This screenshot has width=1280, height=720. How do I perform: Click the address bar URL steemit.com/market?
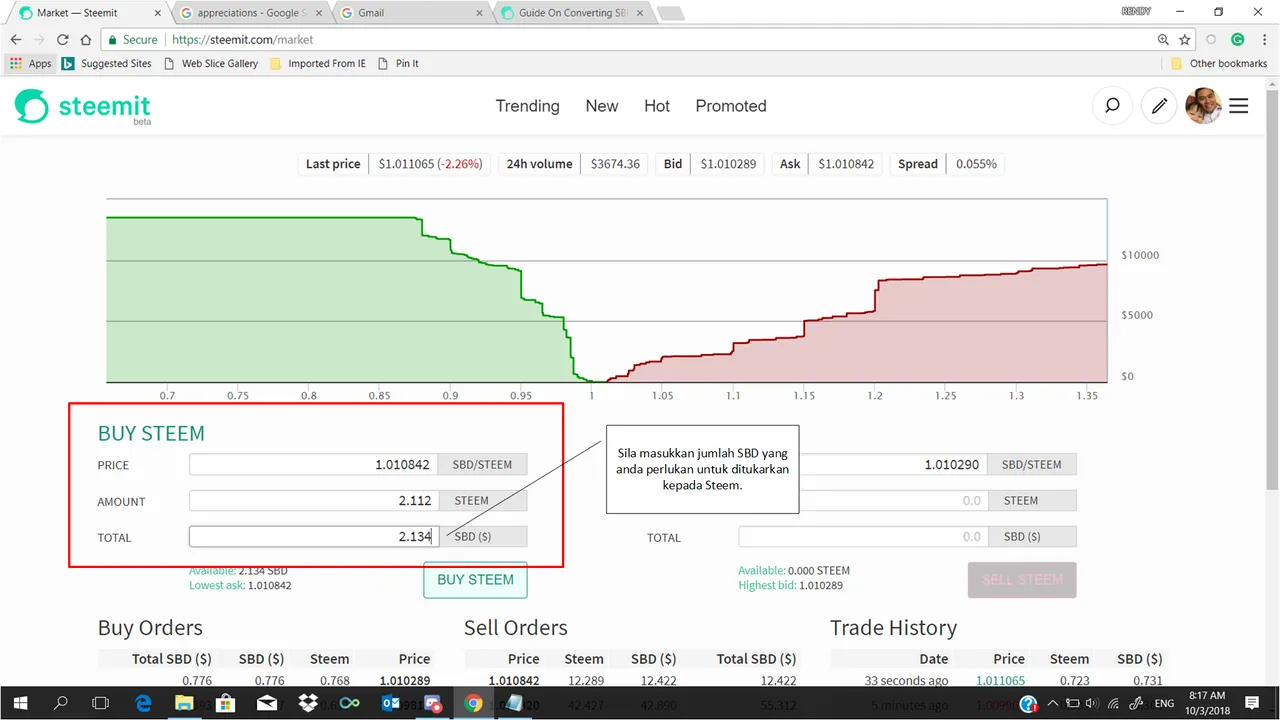(243, 40)
